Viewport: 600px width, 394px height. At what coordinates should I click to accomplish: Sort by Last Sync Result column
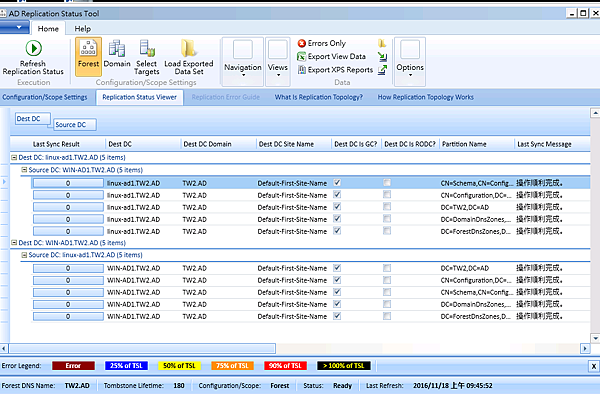click(x=56, y=144)
